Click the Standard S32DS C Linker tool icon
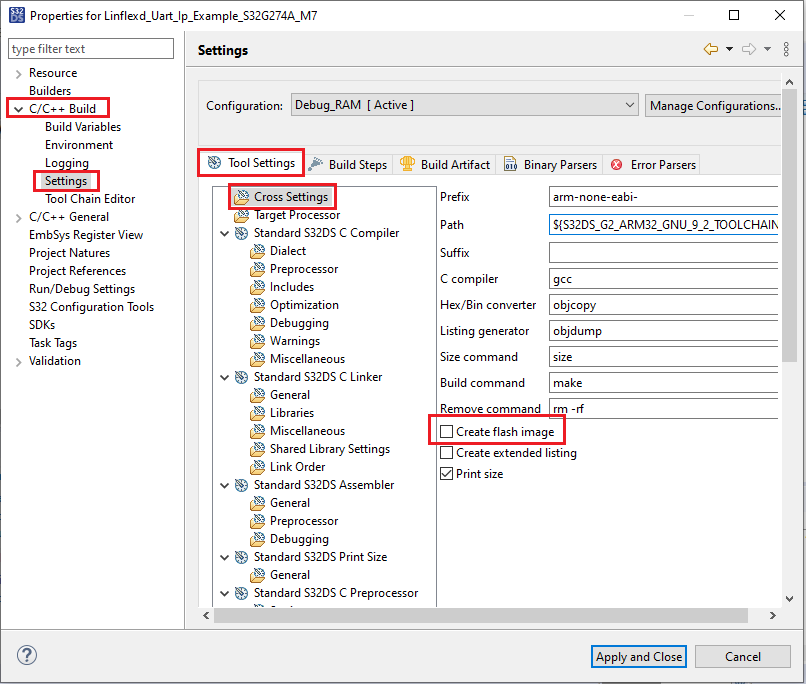806x684 pixels. pyautogui.click(x=241, y=377)
